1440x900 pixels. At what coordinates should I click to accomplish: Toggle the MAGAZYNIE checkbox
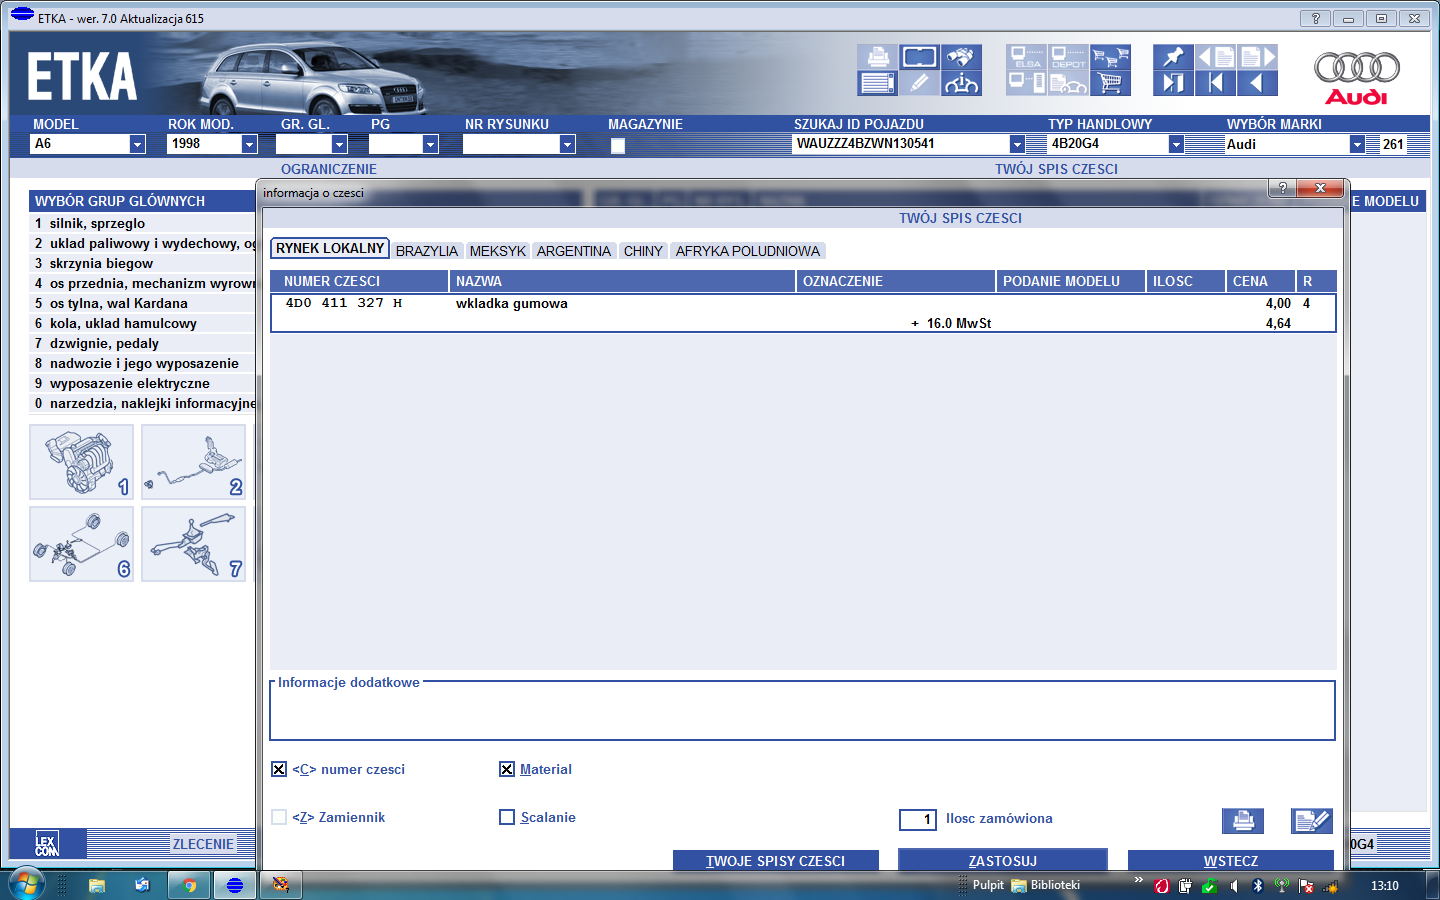click(x=618, y=146)
